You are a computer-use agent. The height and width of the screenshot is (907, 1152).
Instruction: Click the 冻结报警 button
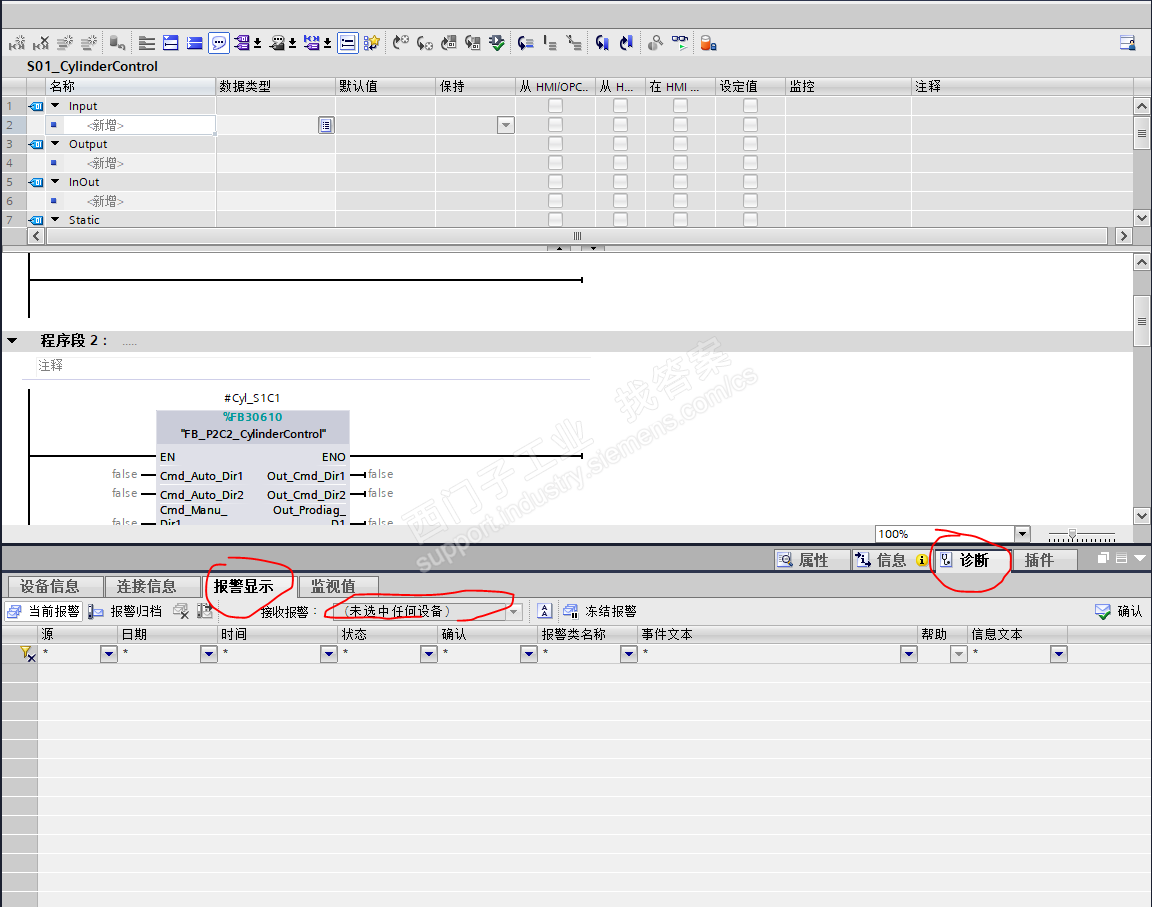pos(600,611)
